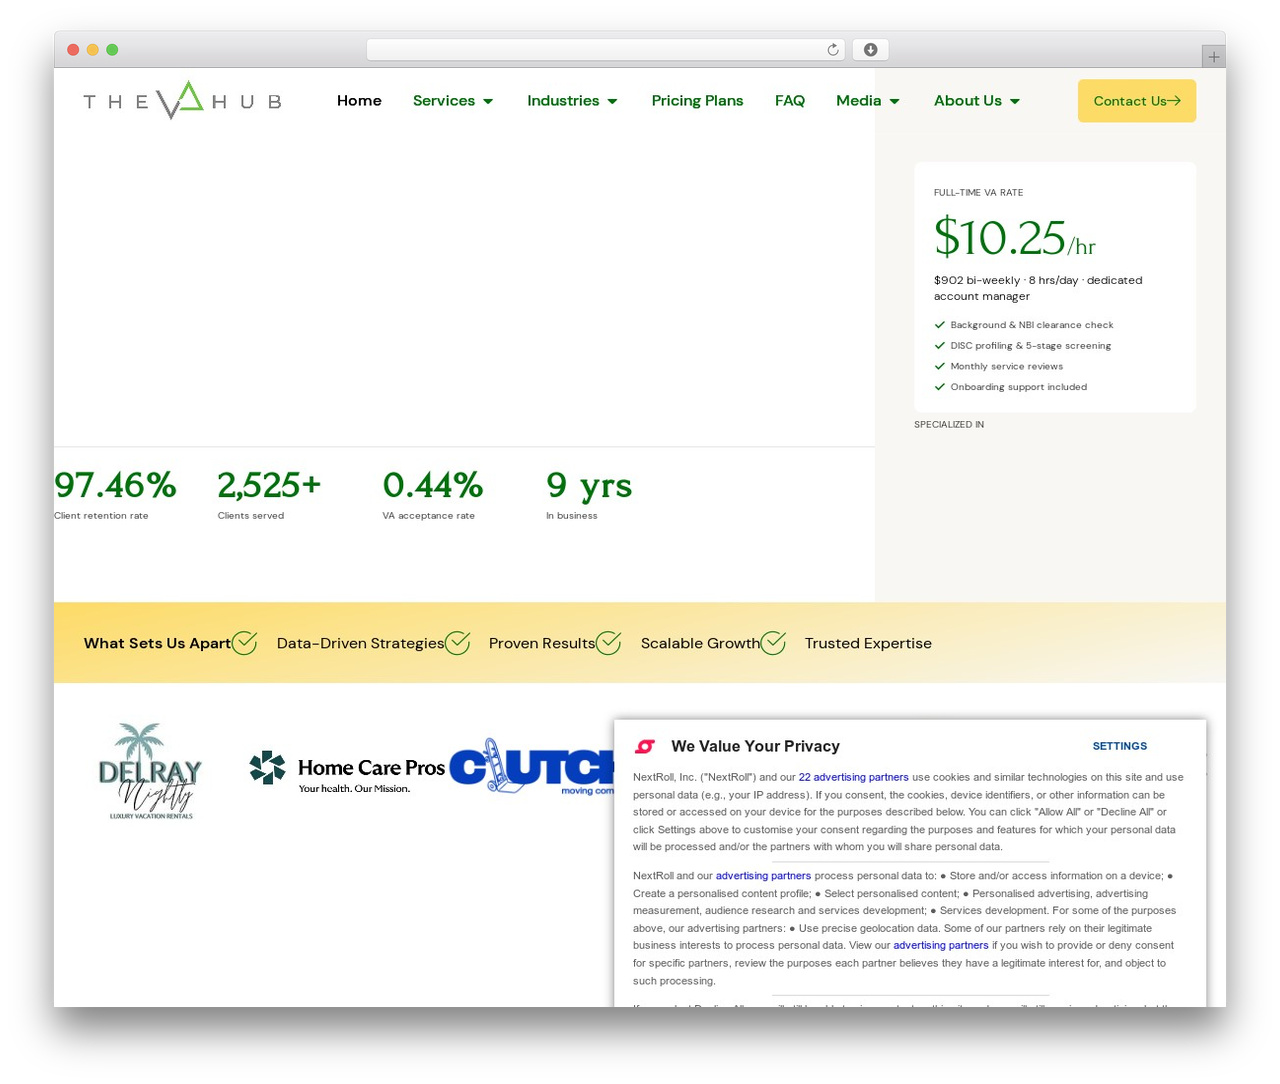1280x1084 pixels.
Task: Click checkmark icon after Scalable Growth
Action: pyautogui.click(x=773, y=643)
